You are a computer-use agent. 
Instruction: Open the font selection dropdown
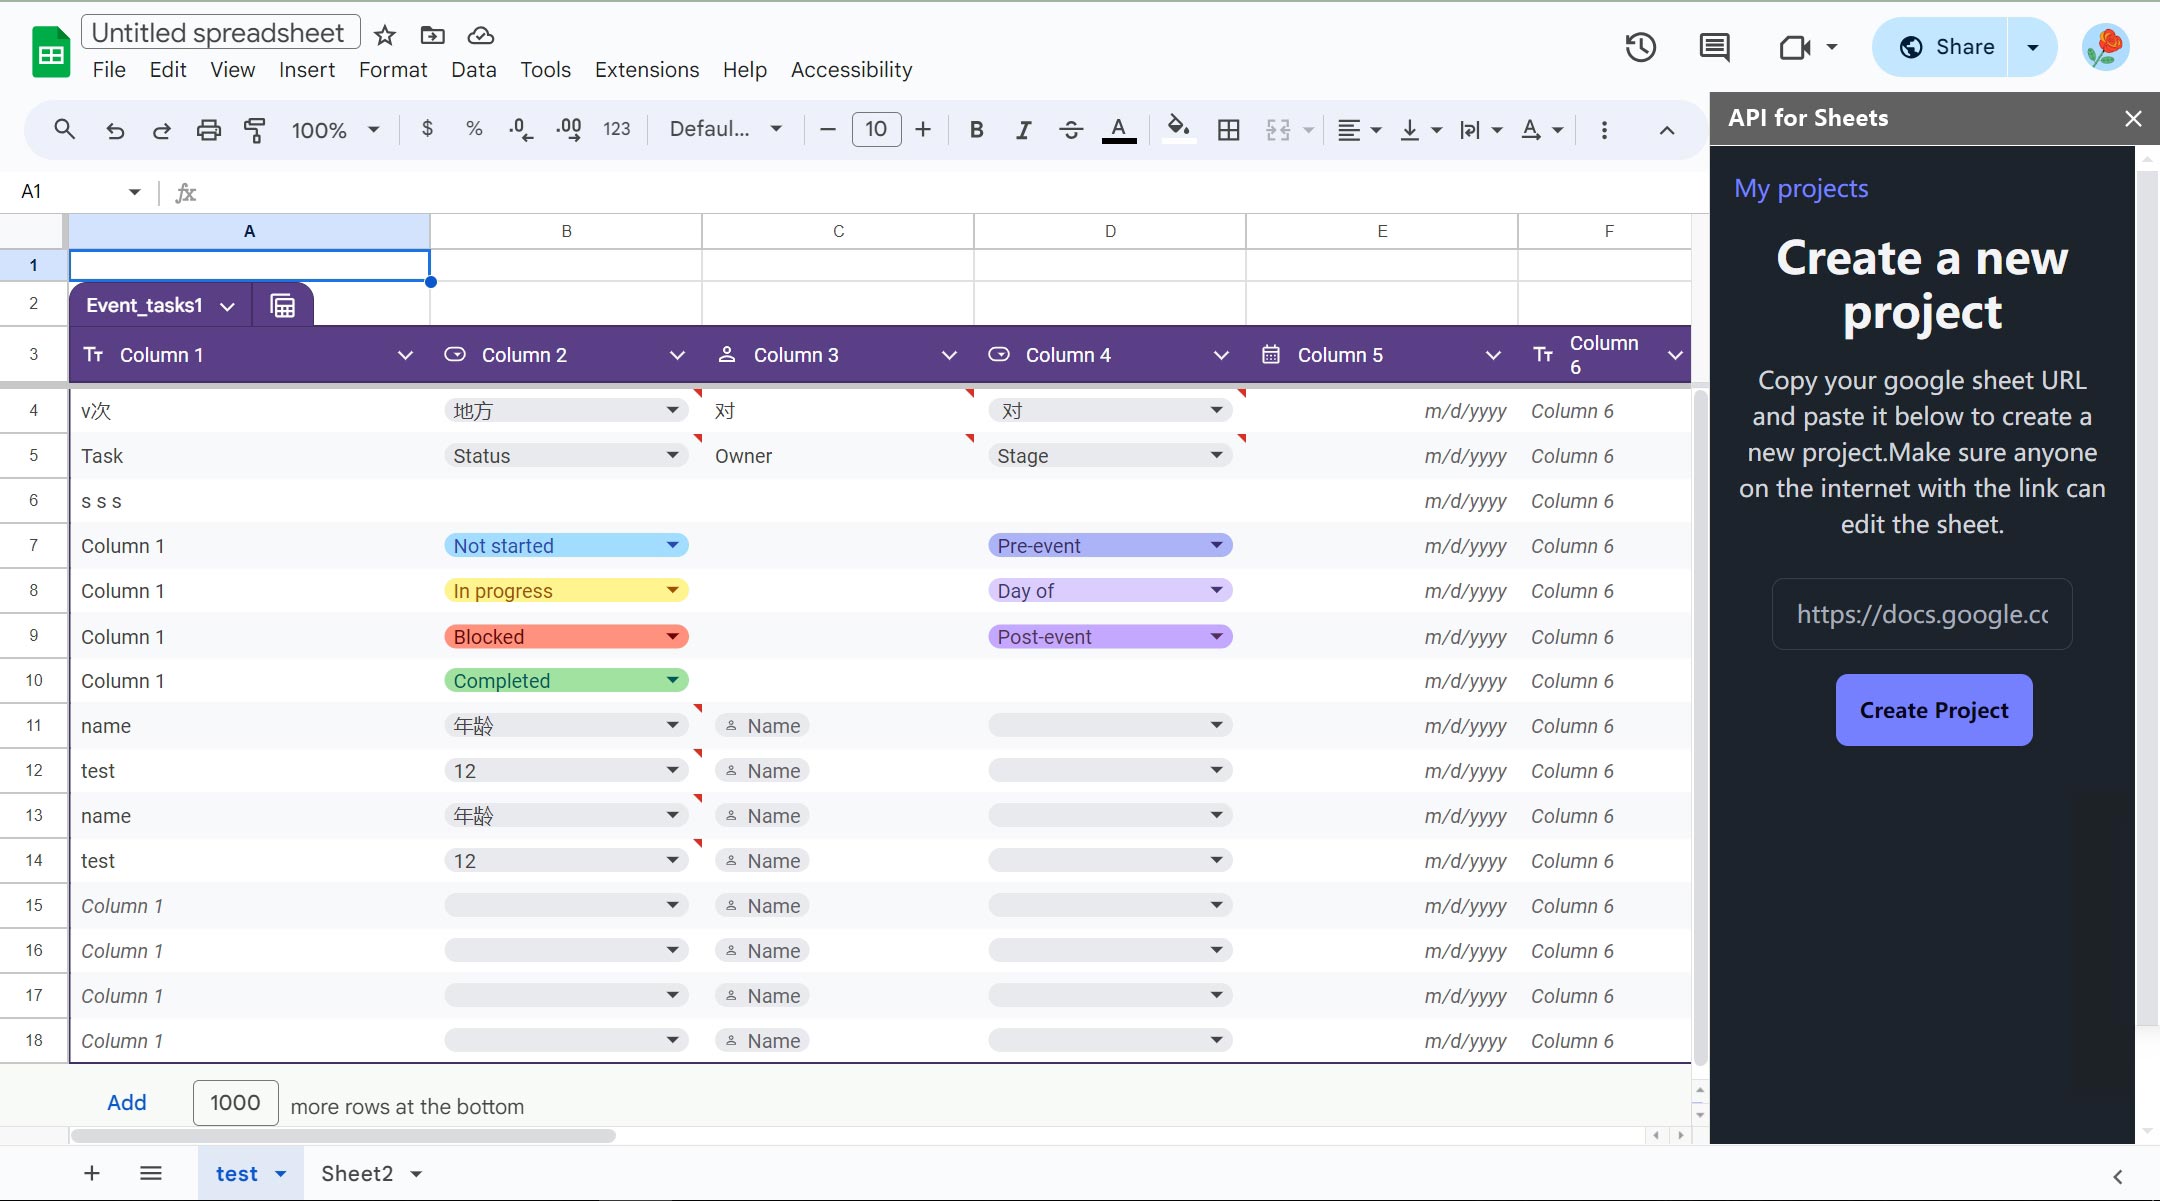[x=725, y=129]
